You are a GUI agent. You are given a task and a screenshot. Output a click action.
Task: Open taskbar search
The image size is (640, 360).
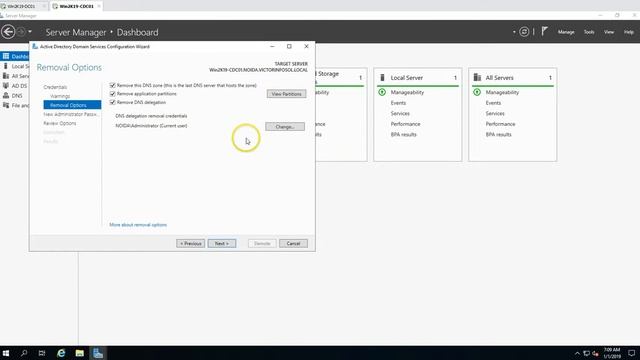(24, 353)
